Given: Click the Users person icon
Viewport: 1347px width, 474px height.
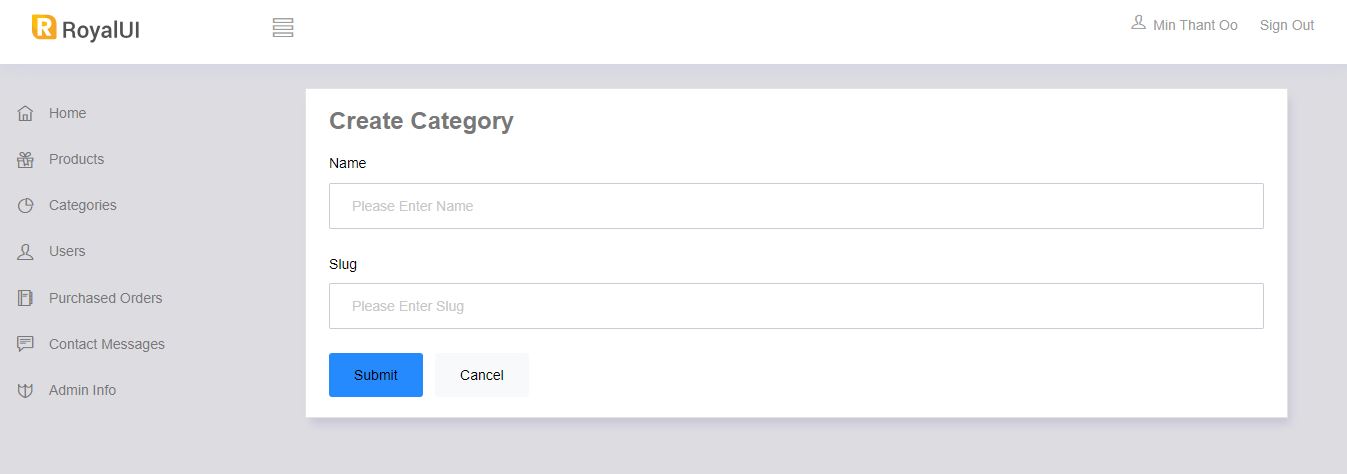Looking at the screenshot, I should 26,252.
